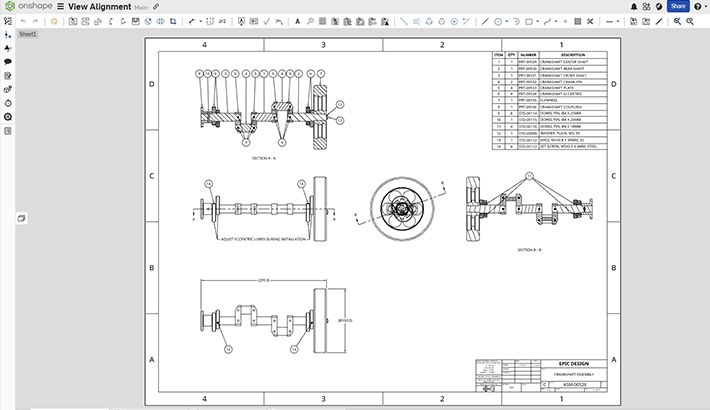Screen dimensions: 710x410
Task: Select the Rectangle sketch tool
Action: pos(529,21)
